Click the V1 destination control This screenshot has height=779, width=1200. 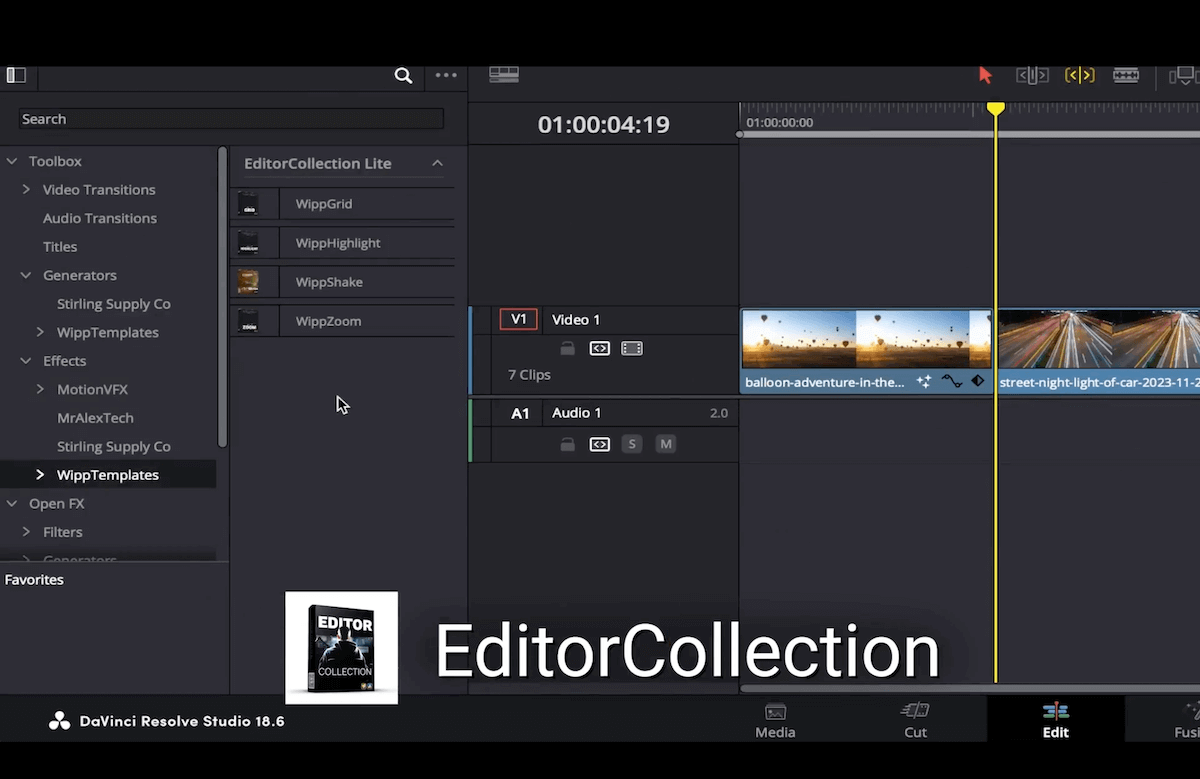coord(519,320)
